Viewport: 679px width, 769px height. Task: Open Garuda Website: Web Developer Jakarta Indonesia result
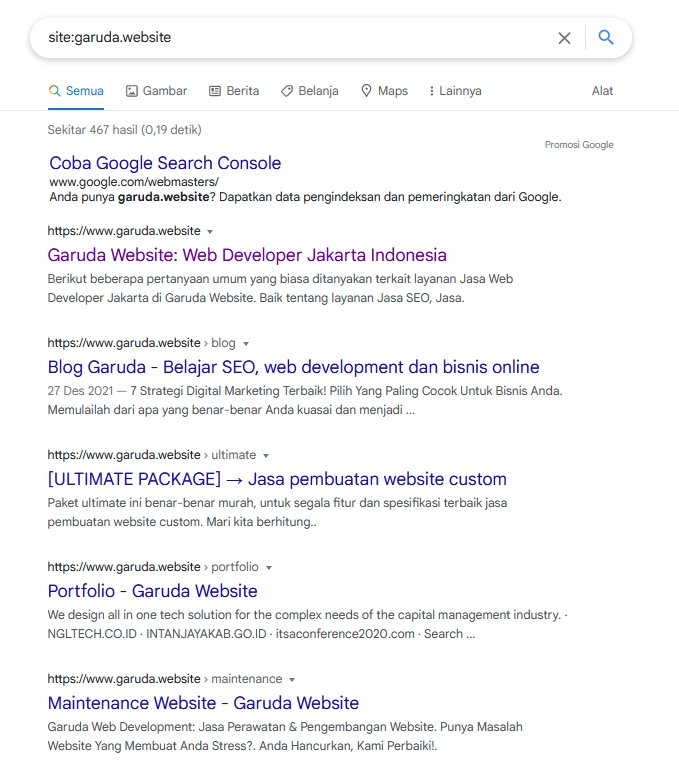[x=247, y=255]
